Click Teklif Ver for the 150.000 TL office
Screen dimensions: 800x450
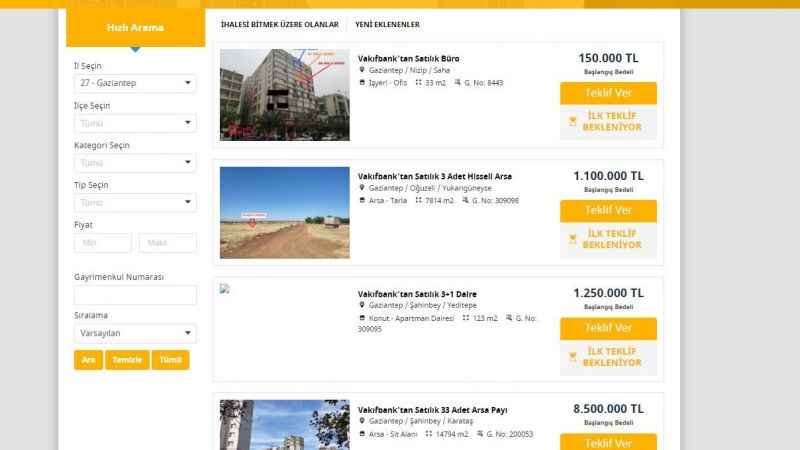click(x=608, y=93)
